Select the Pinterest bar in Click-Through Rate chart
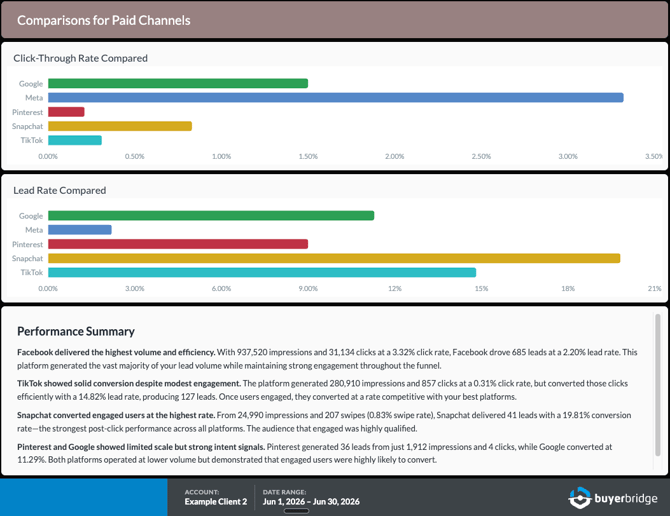670x516 pixels. 66,112
